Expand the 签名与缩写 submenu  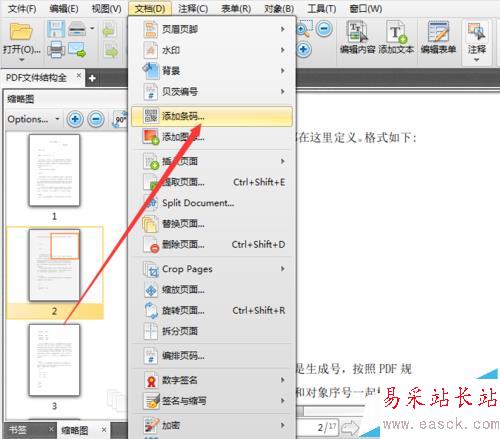pos(212,401)
